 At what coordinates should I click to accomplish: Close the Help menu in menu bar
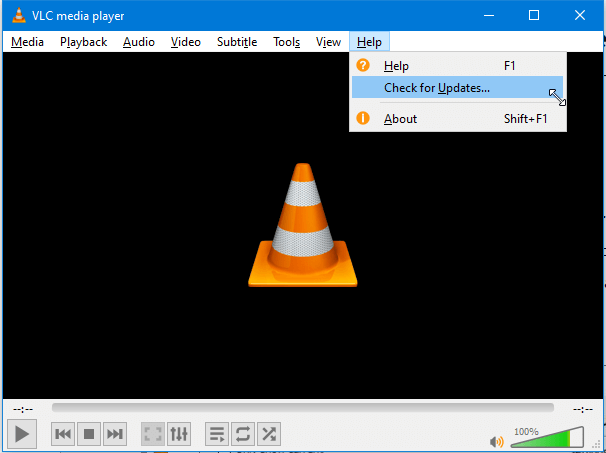(369, 42)
